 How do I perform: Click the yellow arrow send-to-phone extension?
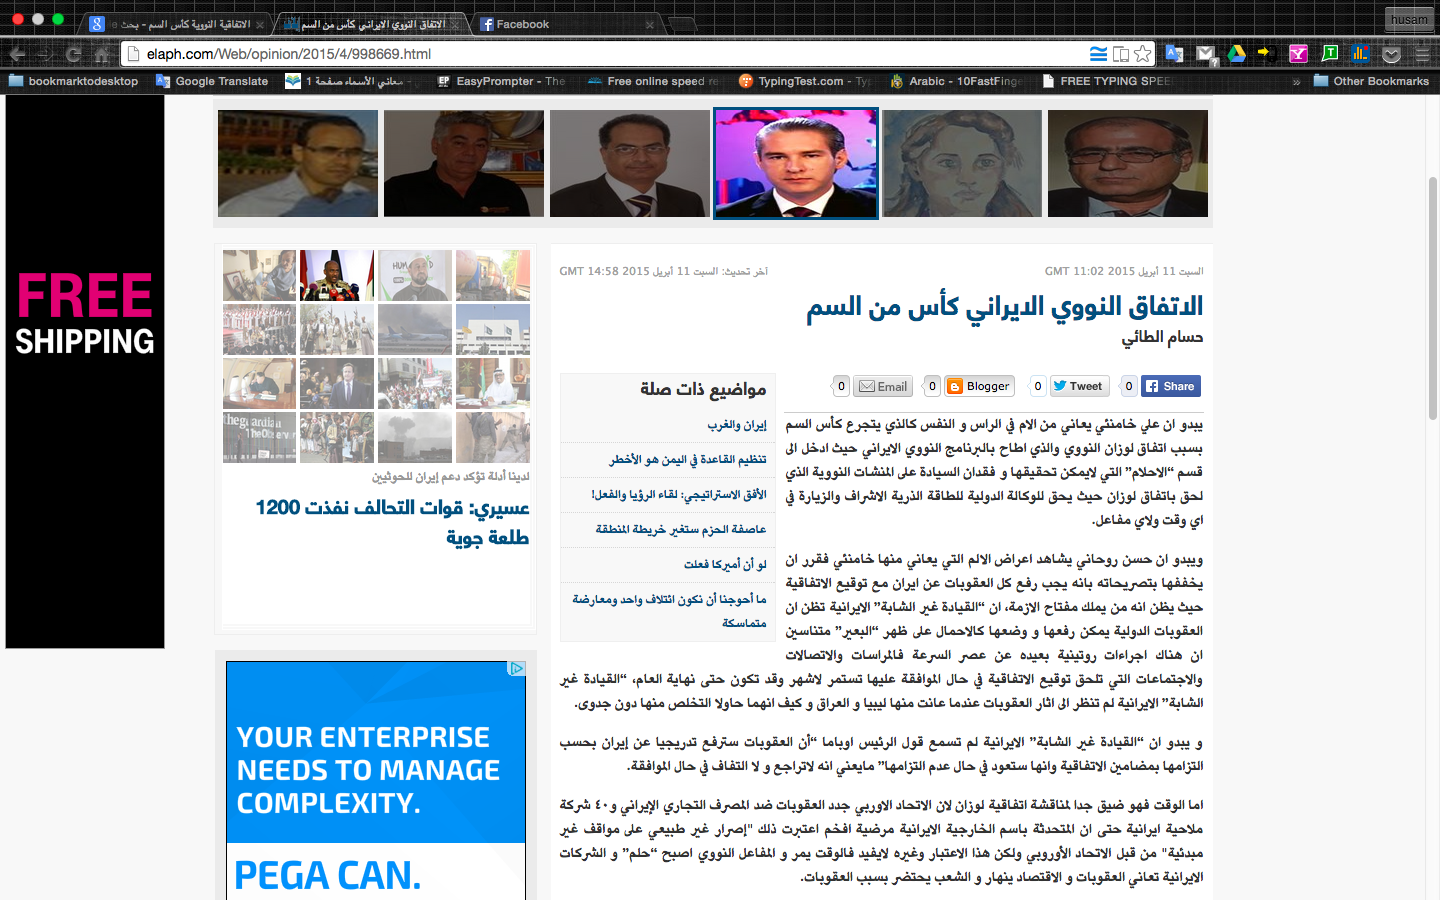pyautogui.click(x=1265, y=52)
